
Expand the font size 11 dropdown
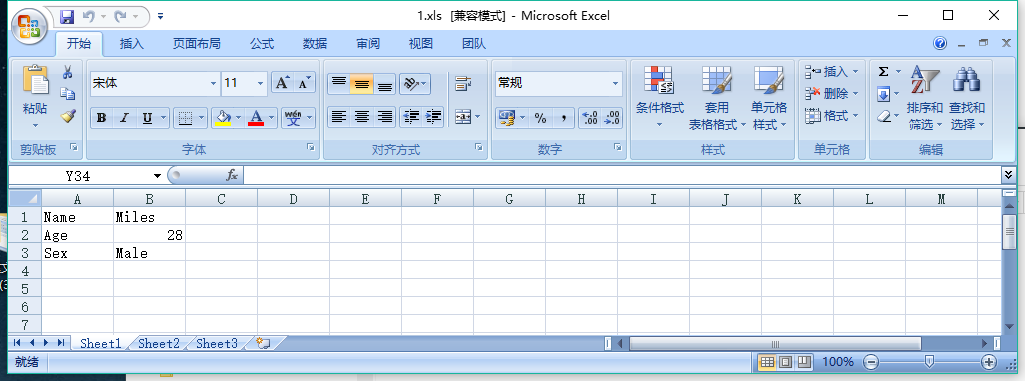coord(260,84)
